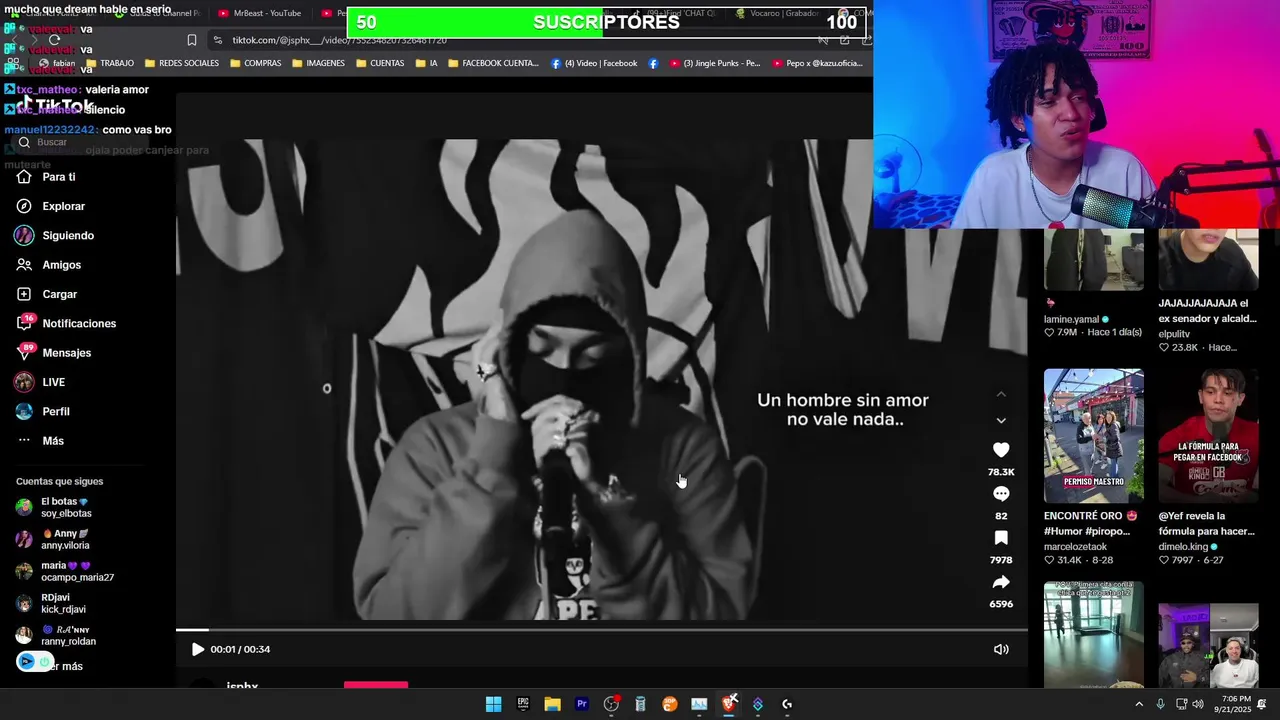Play the paused TikTok video
The height and width of the screenshot is (720, 1280).
197,649
